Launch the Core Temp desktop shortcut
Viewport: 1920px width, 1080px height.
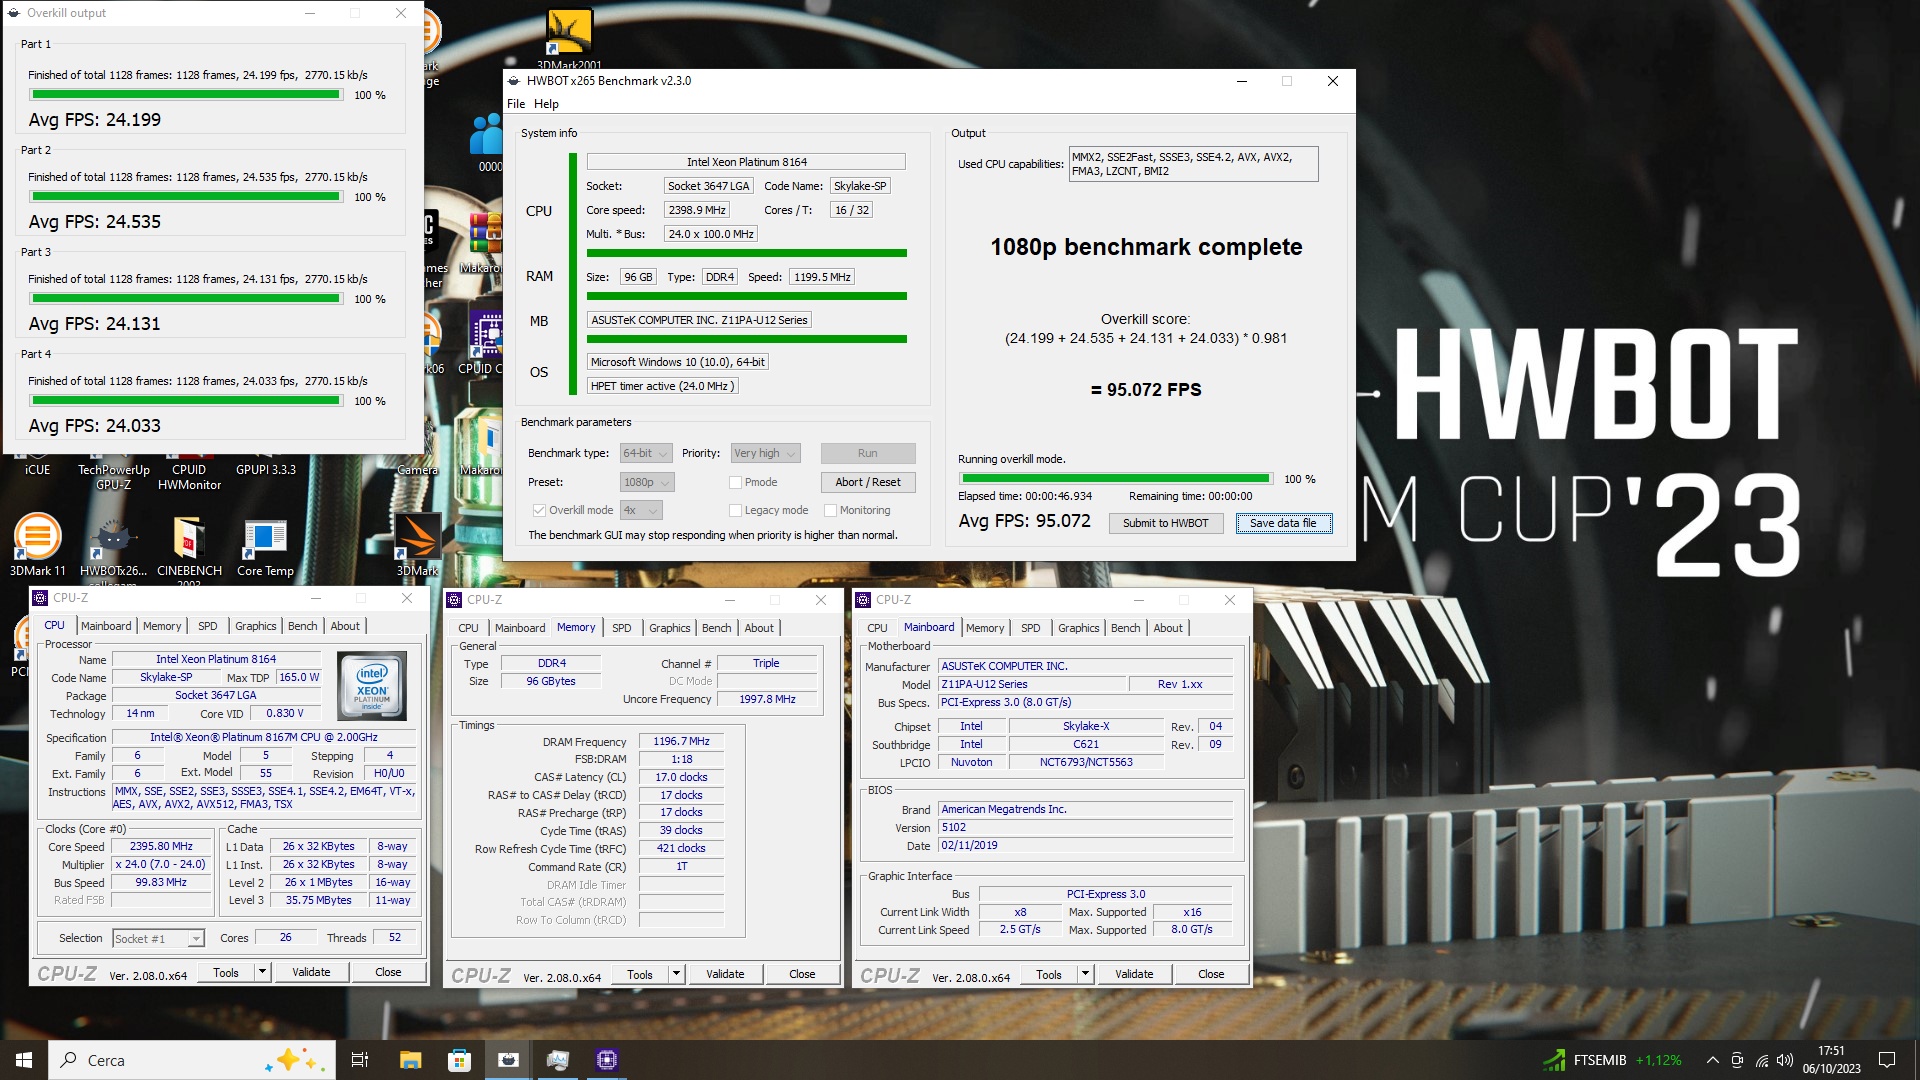pyautogui.click(x=265, y=545)
